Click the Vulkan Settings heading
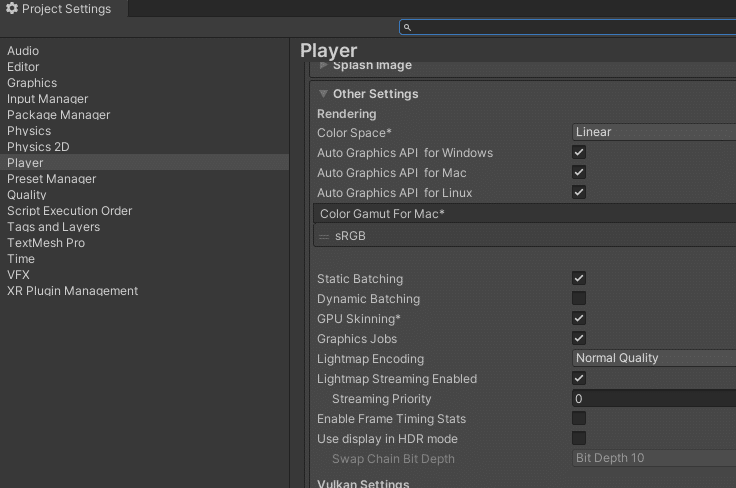Screen dimensions: 736x488 coord(363,483)
